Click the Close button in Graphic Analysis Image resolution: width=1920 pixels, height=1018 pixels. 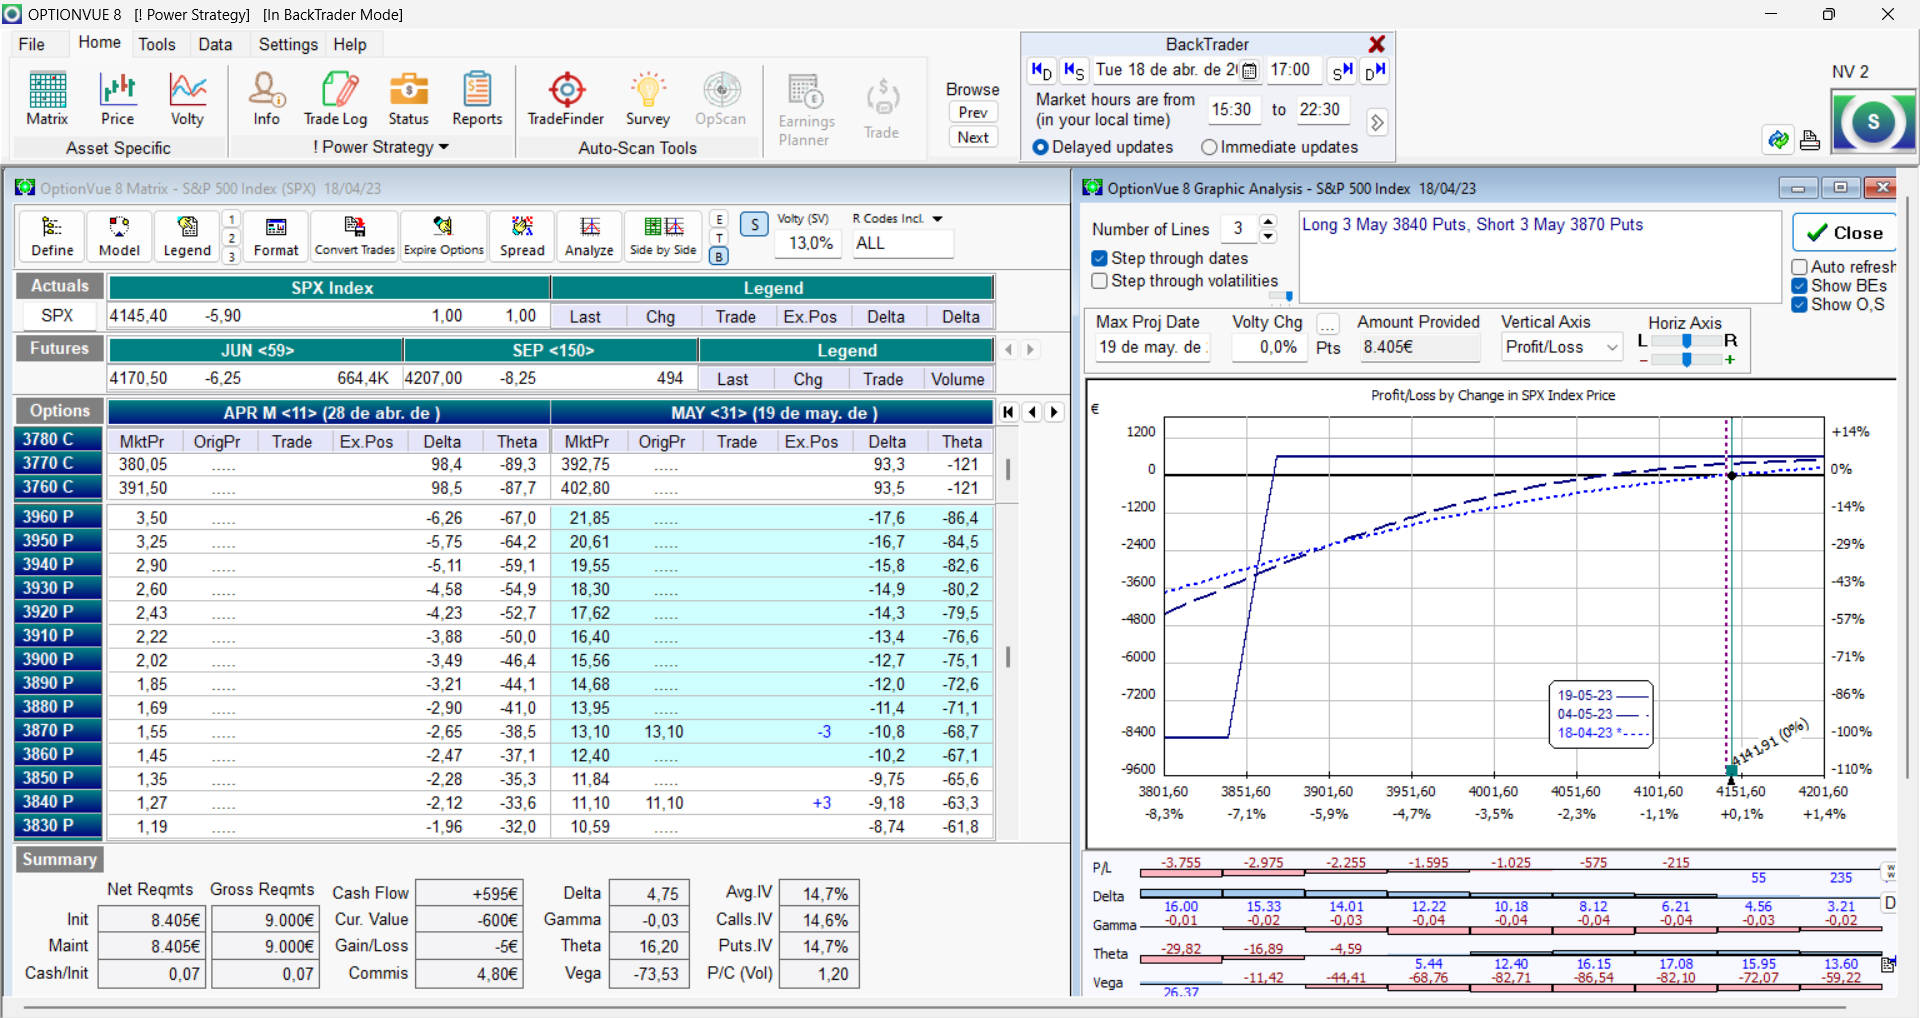[x=1845, y=233]
